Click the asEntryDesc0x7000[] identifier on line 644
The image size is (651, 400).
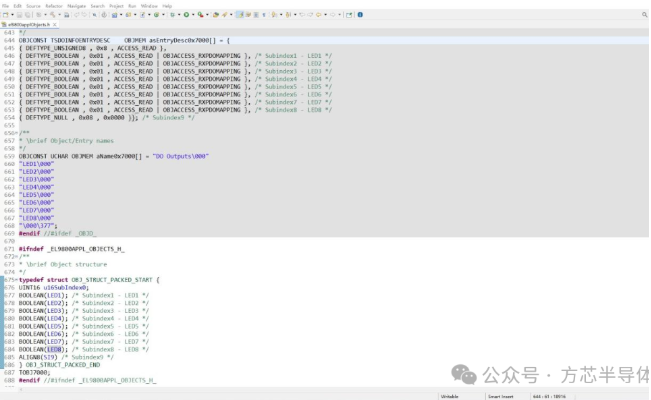tap(183, 40)
